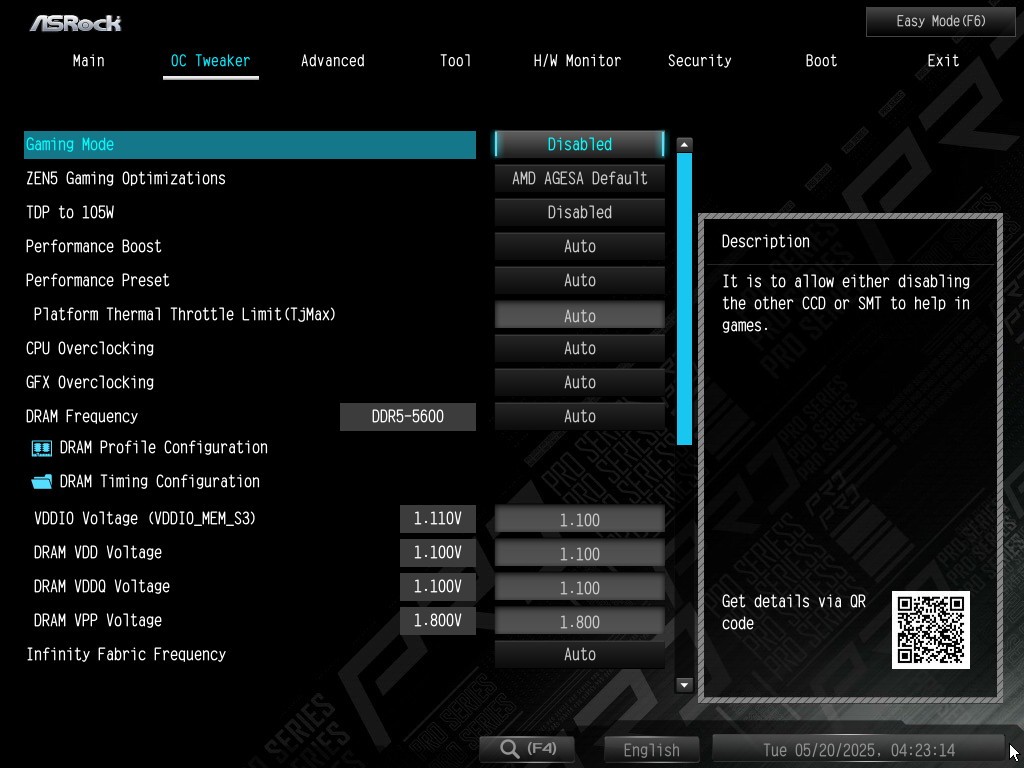
Task: Click the ASRock logo
Action: tap(75, 24)
